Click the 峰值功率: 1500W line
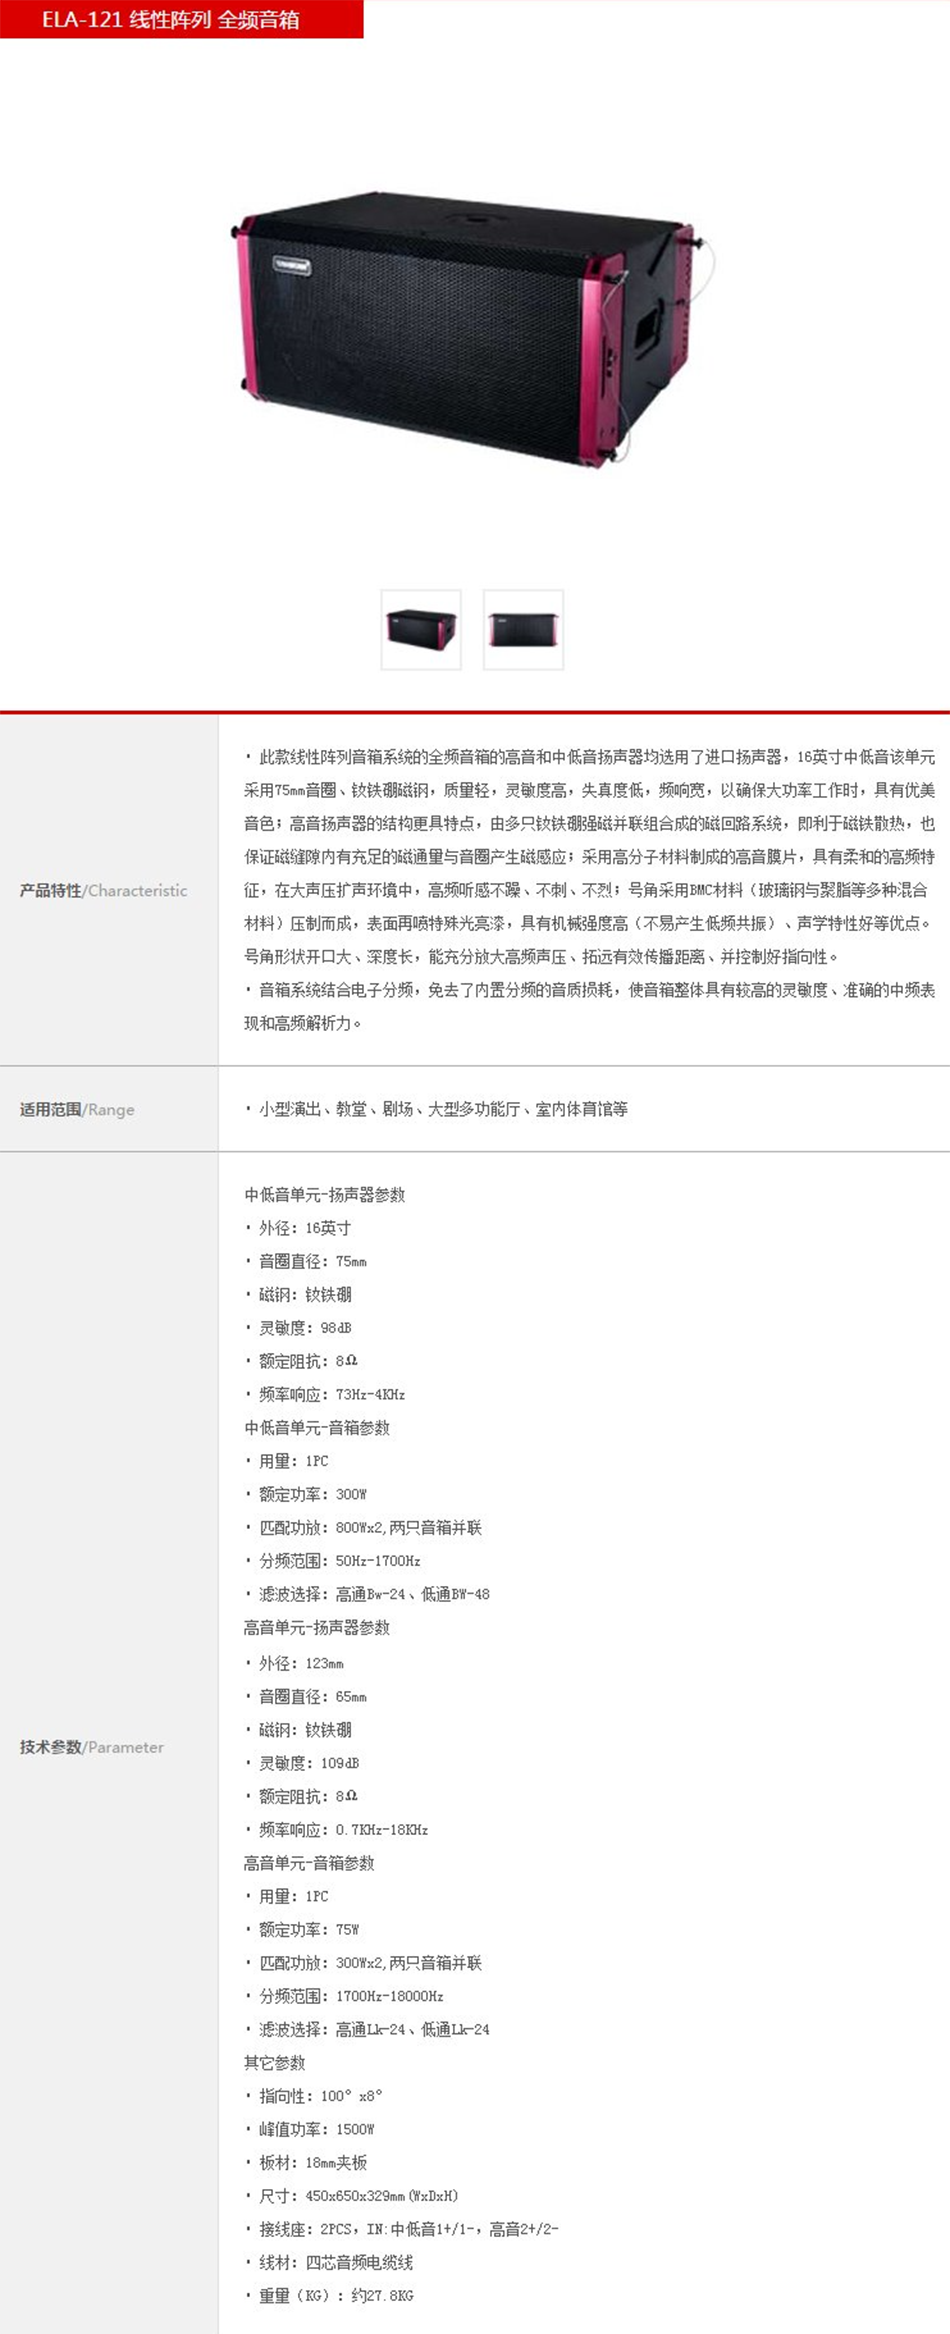This screenshot has height=2334, width=950. click(309, 2130)
